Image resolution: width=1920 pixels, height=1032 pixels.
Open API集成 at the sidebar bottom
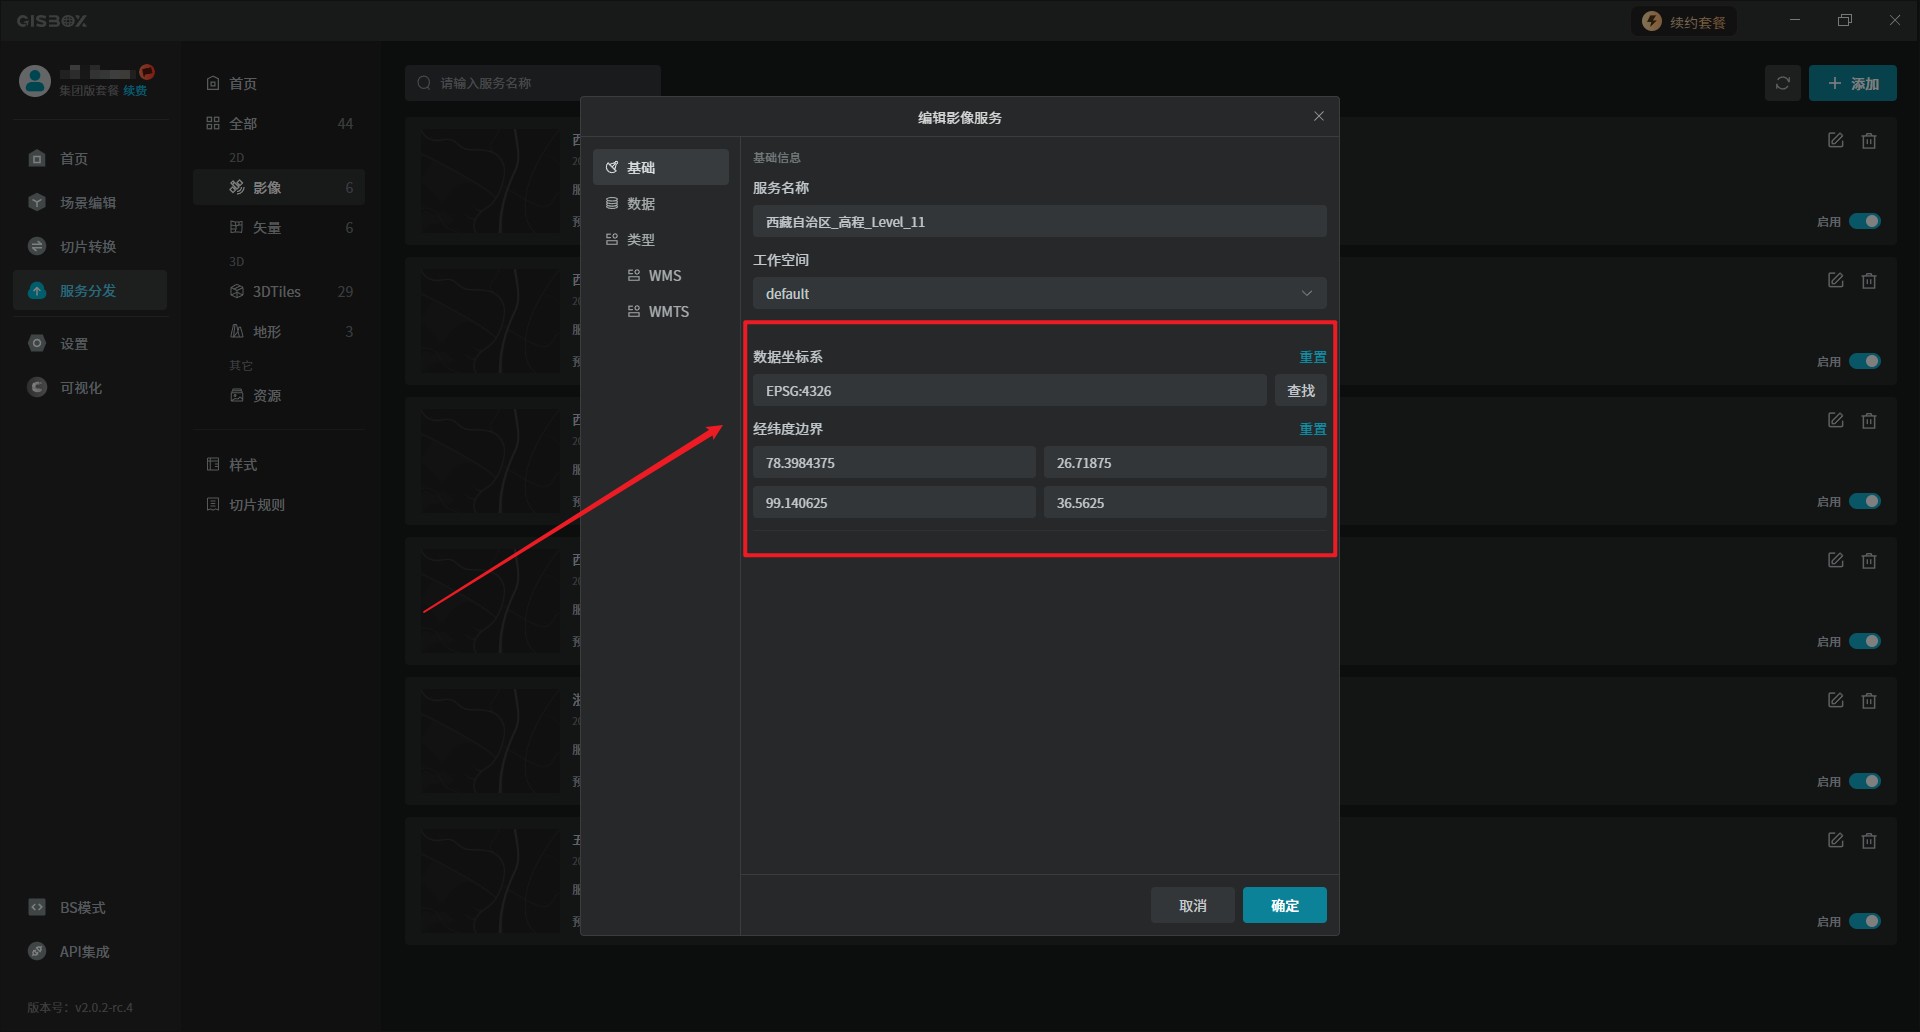pyautogui.click(x=84, y=952)
